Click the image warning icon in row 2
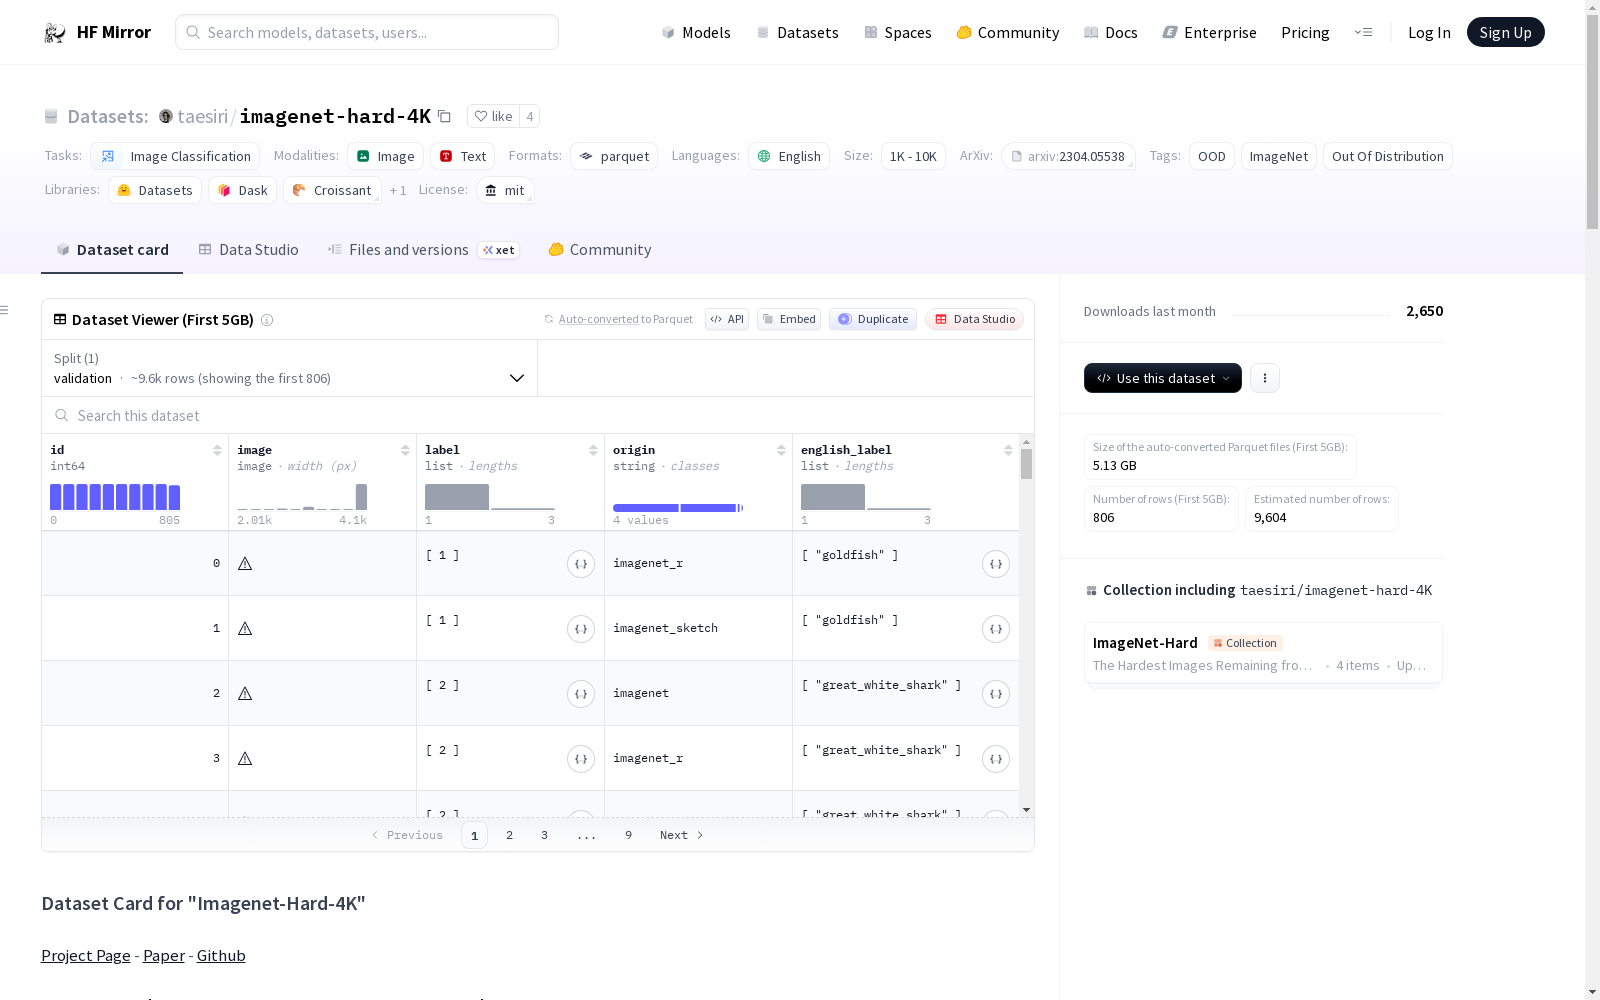Viewport: 1600px width, 1000px height. 245,694
